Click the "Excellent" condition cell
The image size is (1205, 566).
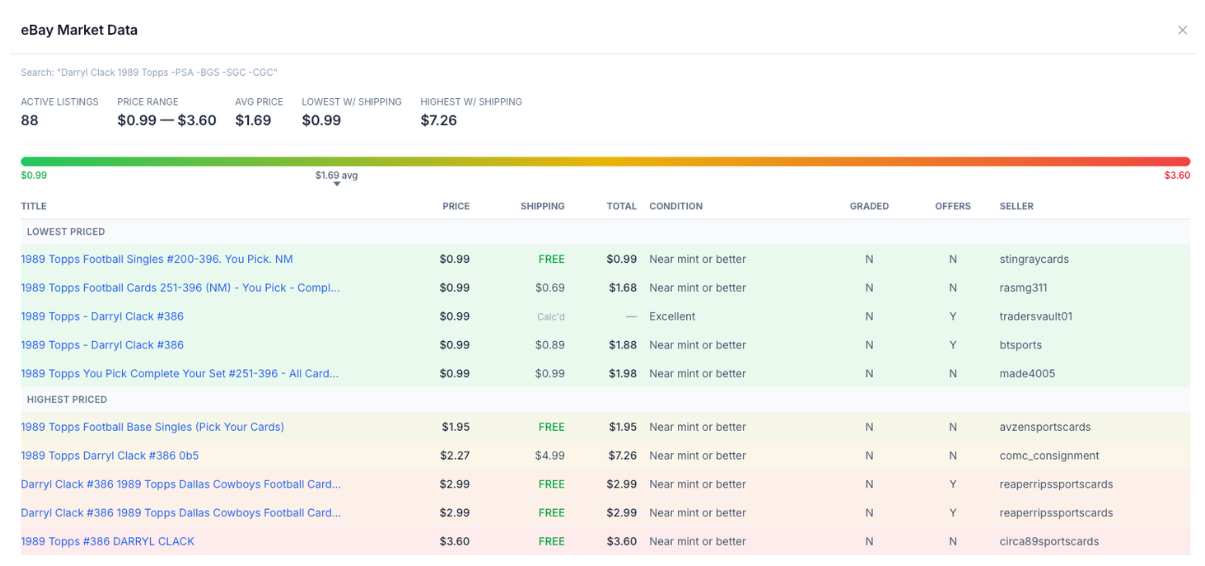(x=673, y=317)
